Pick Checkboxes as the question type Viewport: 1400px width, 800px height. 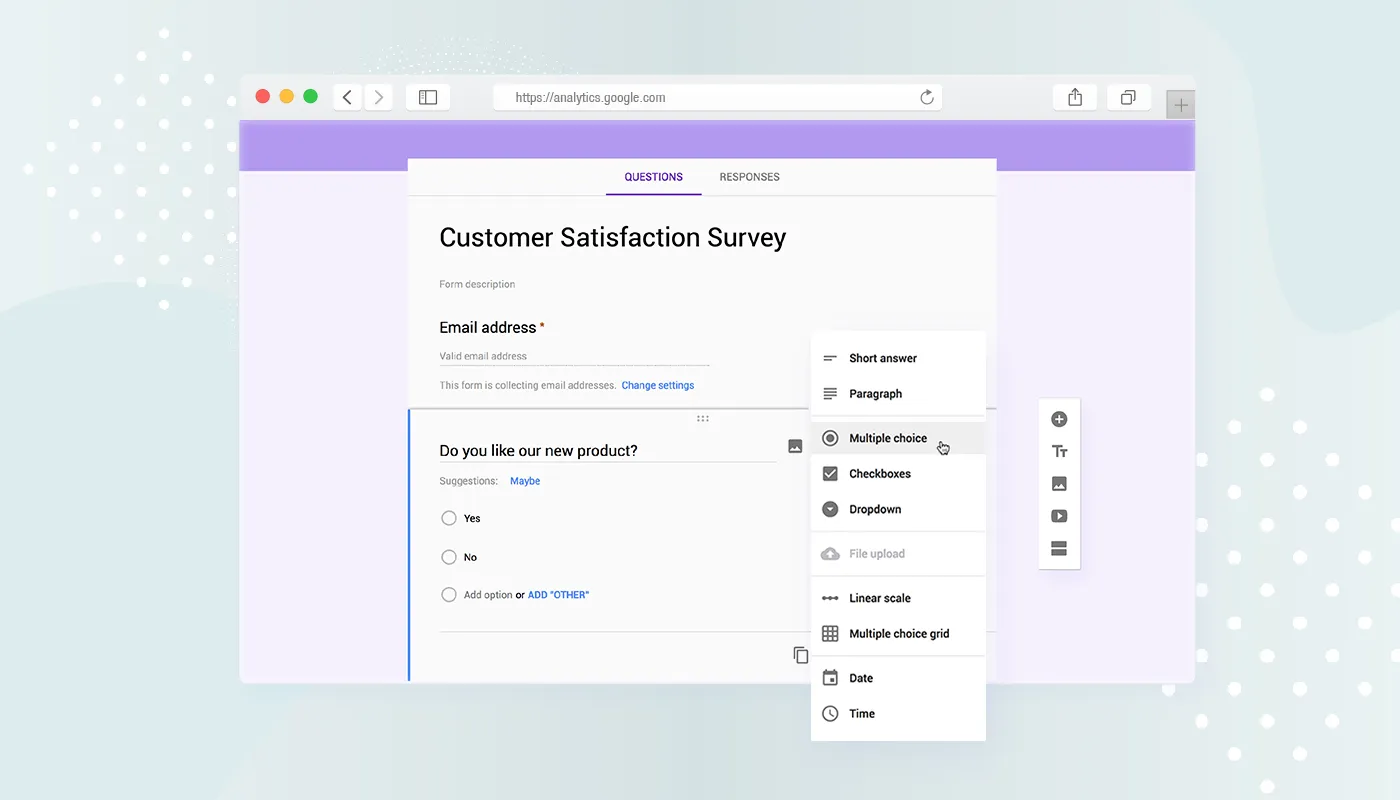(x=879, y=473)
